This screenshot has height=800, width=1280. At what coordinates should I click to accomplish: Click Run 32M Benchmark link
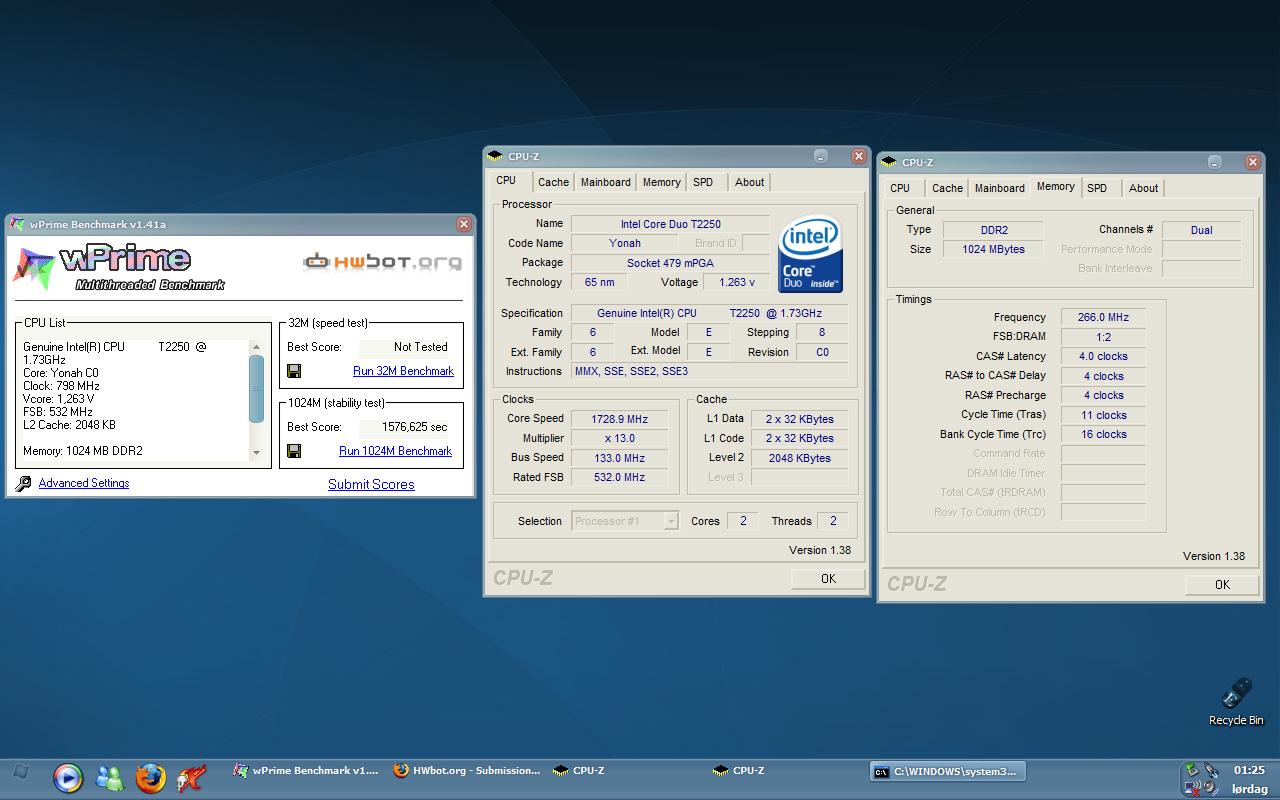coord(403,371)
